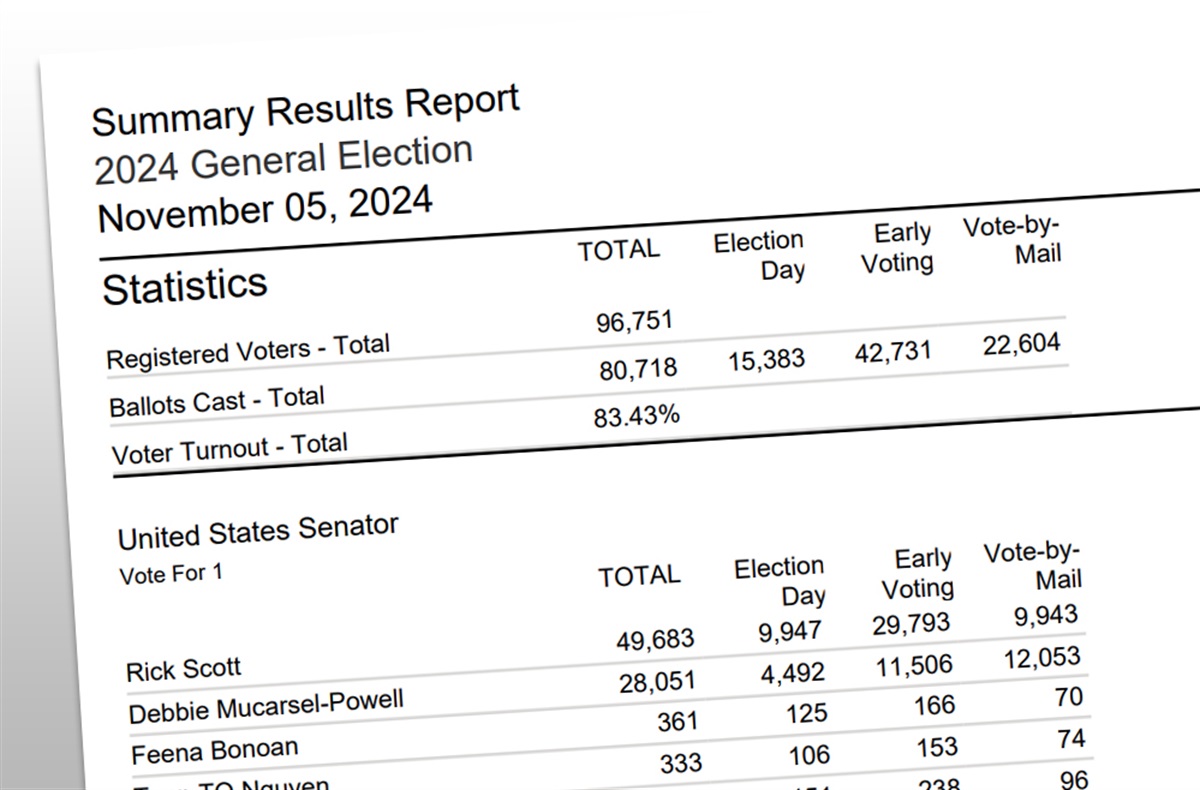The image size is (1200, 790).
Task: Click the date "November 05, 2024"
Action: click(x=265, y=209)
